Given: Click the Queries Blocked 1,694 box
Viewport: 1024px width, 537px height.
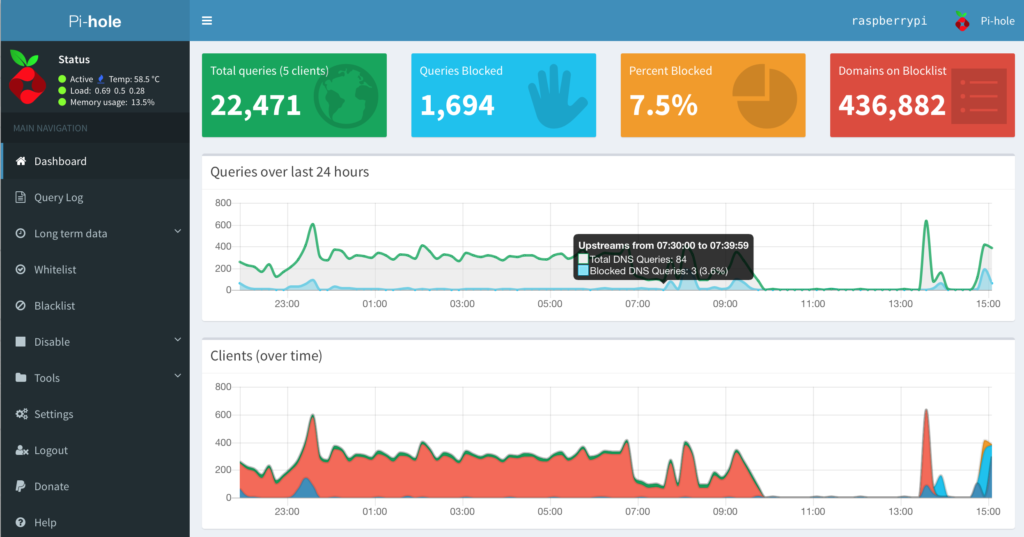Looking at the screenshot, I should click(x=504, y=95).
